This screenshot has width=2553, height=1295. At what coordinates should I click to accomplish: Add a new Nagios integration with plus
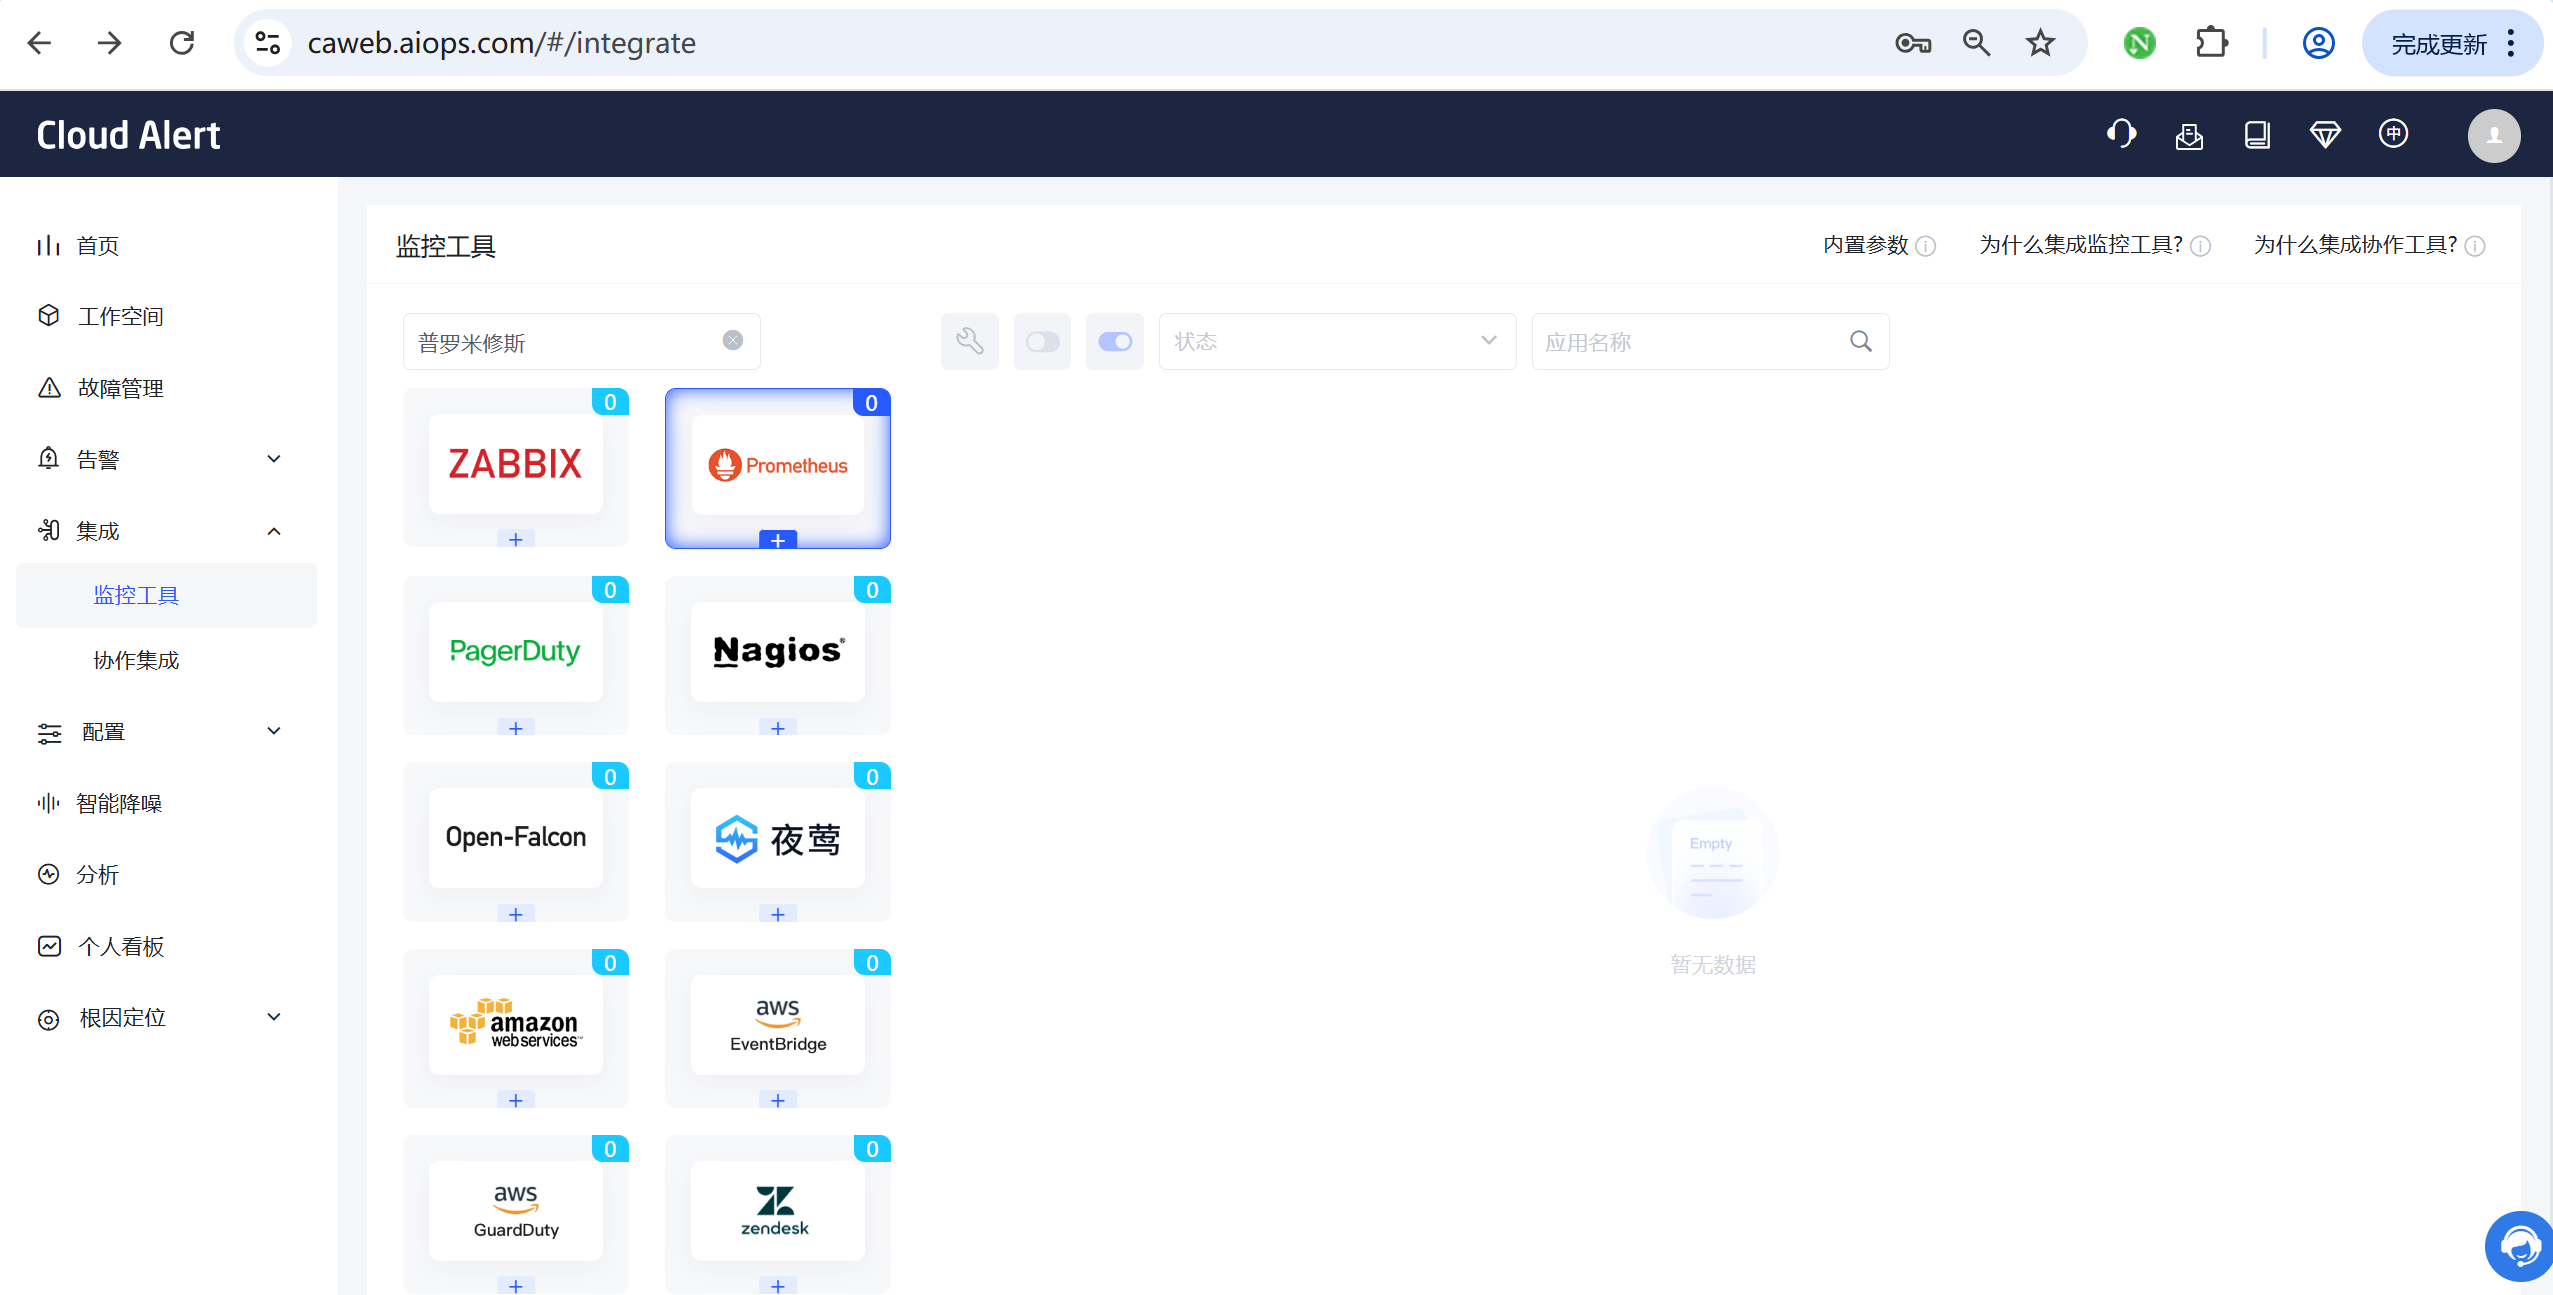click(778, 728)
